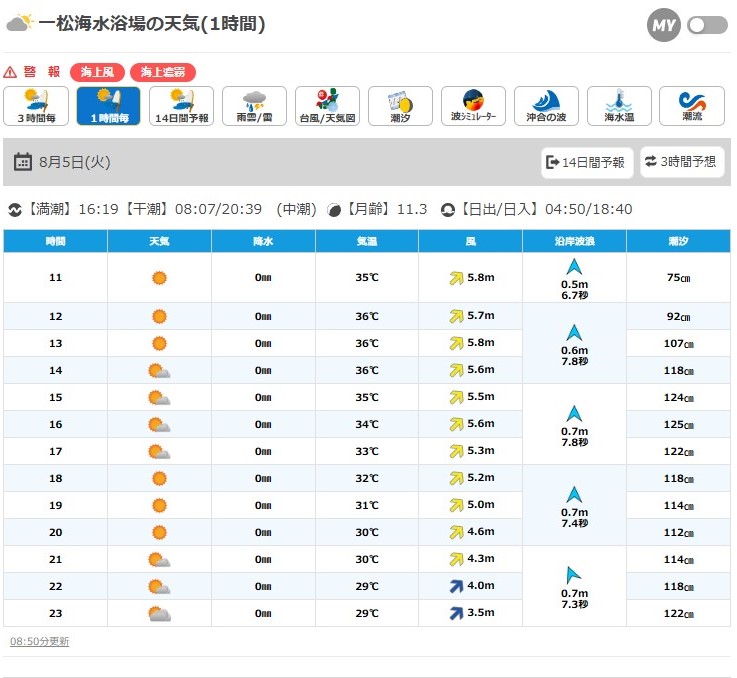
Task: Click the 海上風 warning badge
Action: tap(97, 72)
